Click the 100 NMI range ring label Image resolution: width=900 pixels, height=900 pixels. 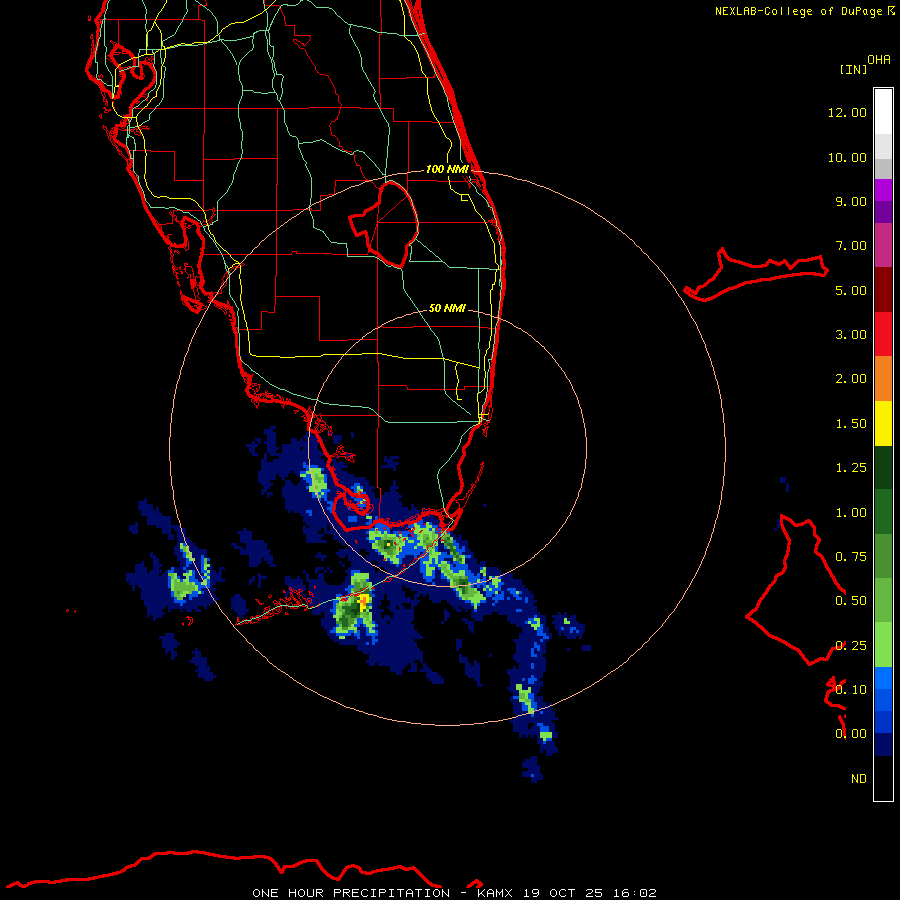tap(447, 169)
